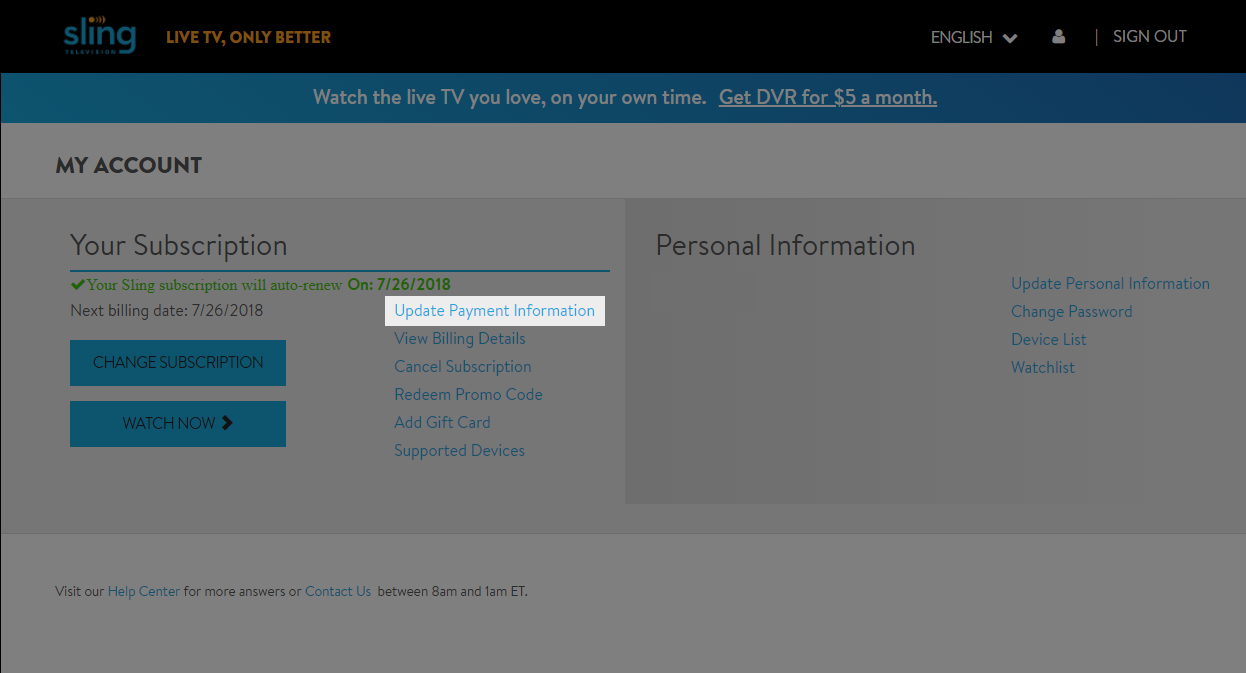This screenshot has width=1246, height=673.
Task: Click Change Password link
Action: pos(1071,312)
